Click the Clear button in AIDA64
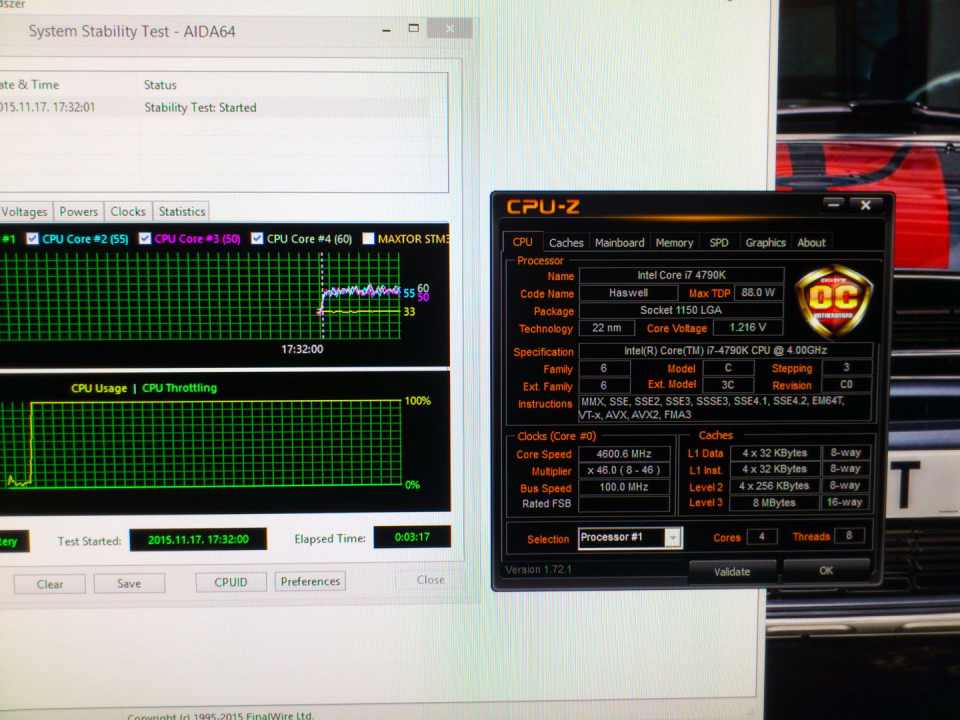 pyautogui.click(x=50, y=584)
